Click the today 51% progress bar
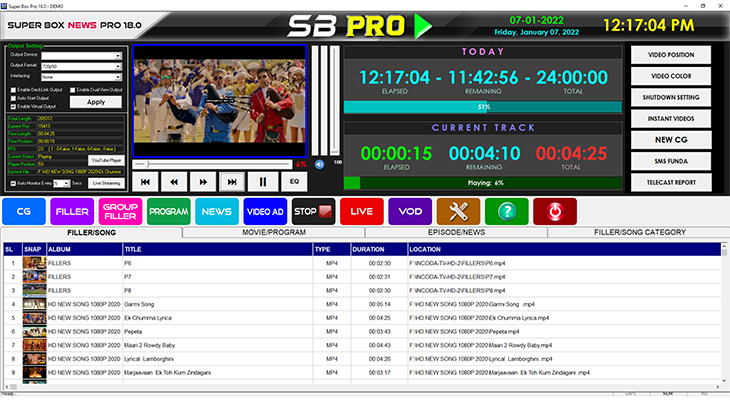 483,107
